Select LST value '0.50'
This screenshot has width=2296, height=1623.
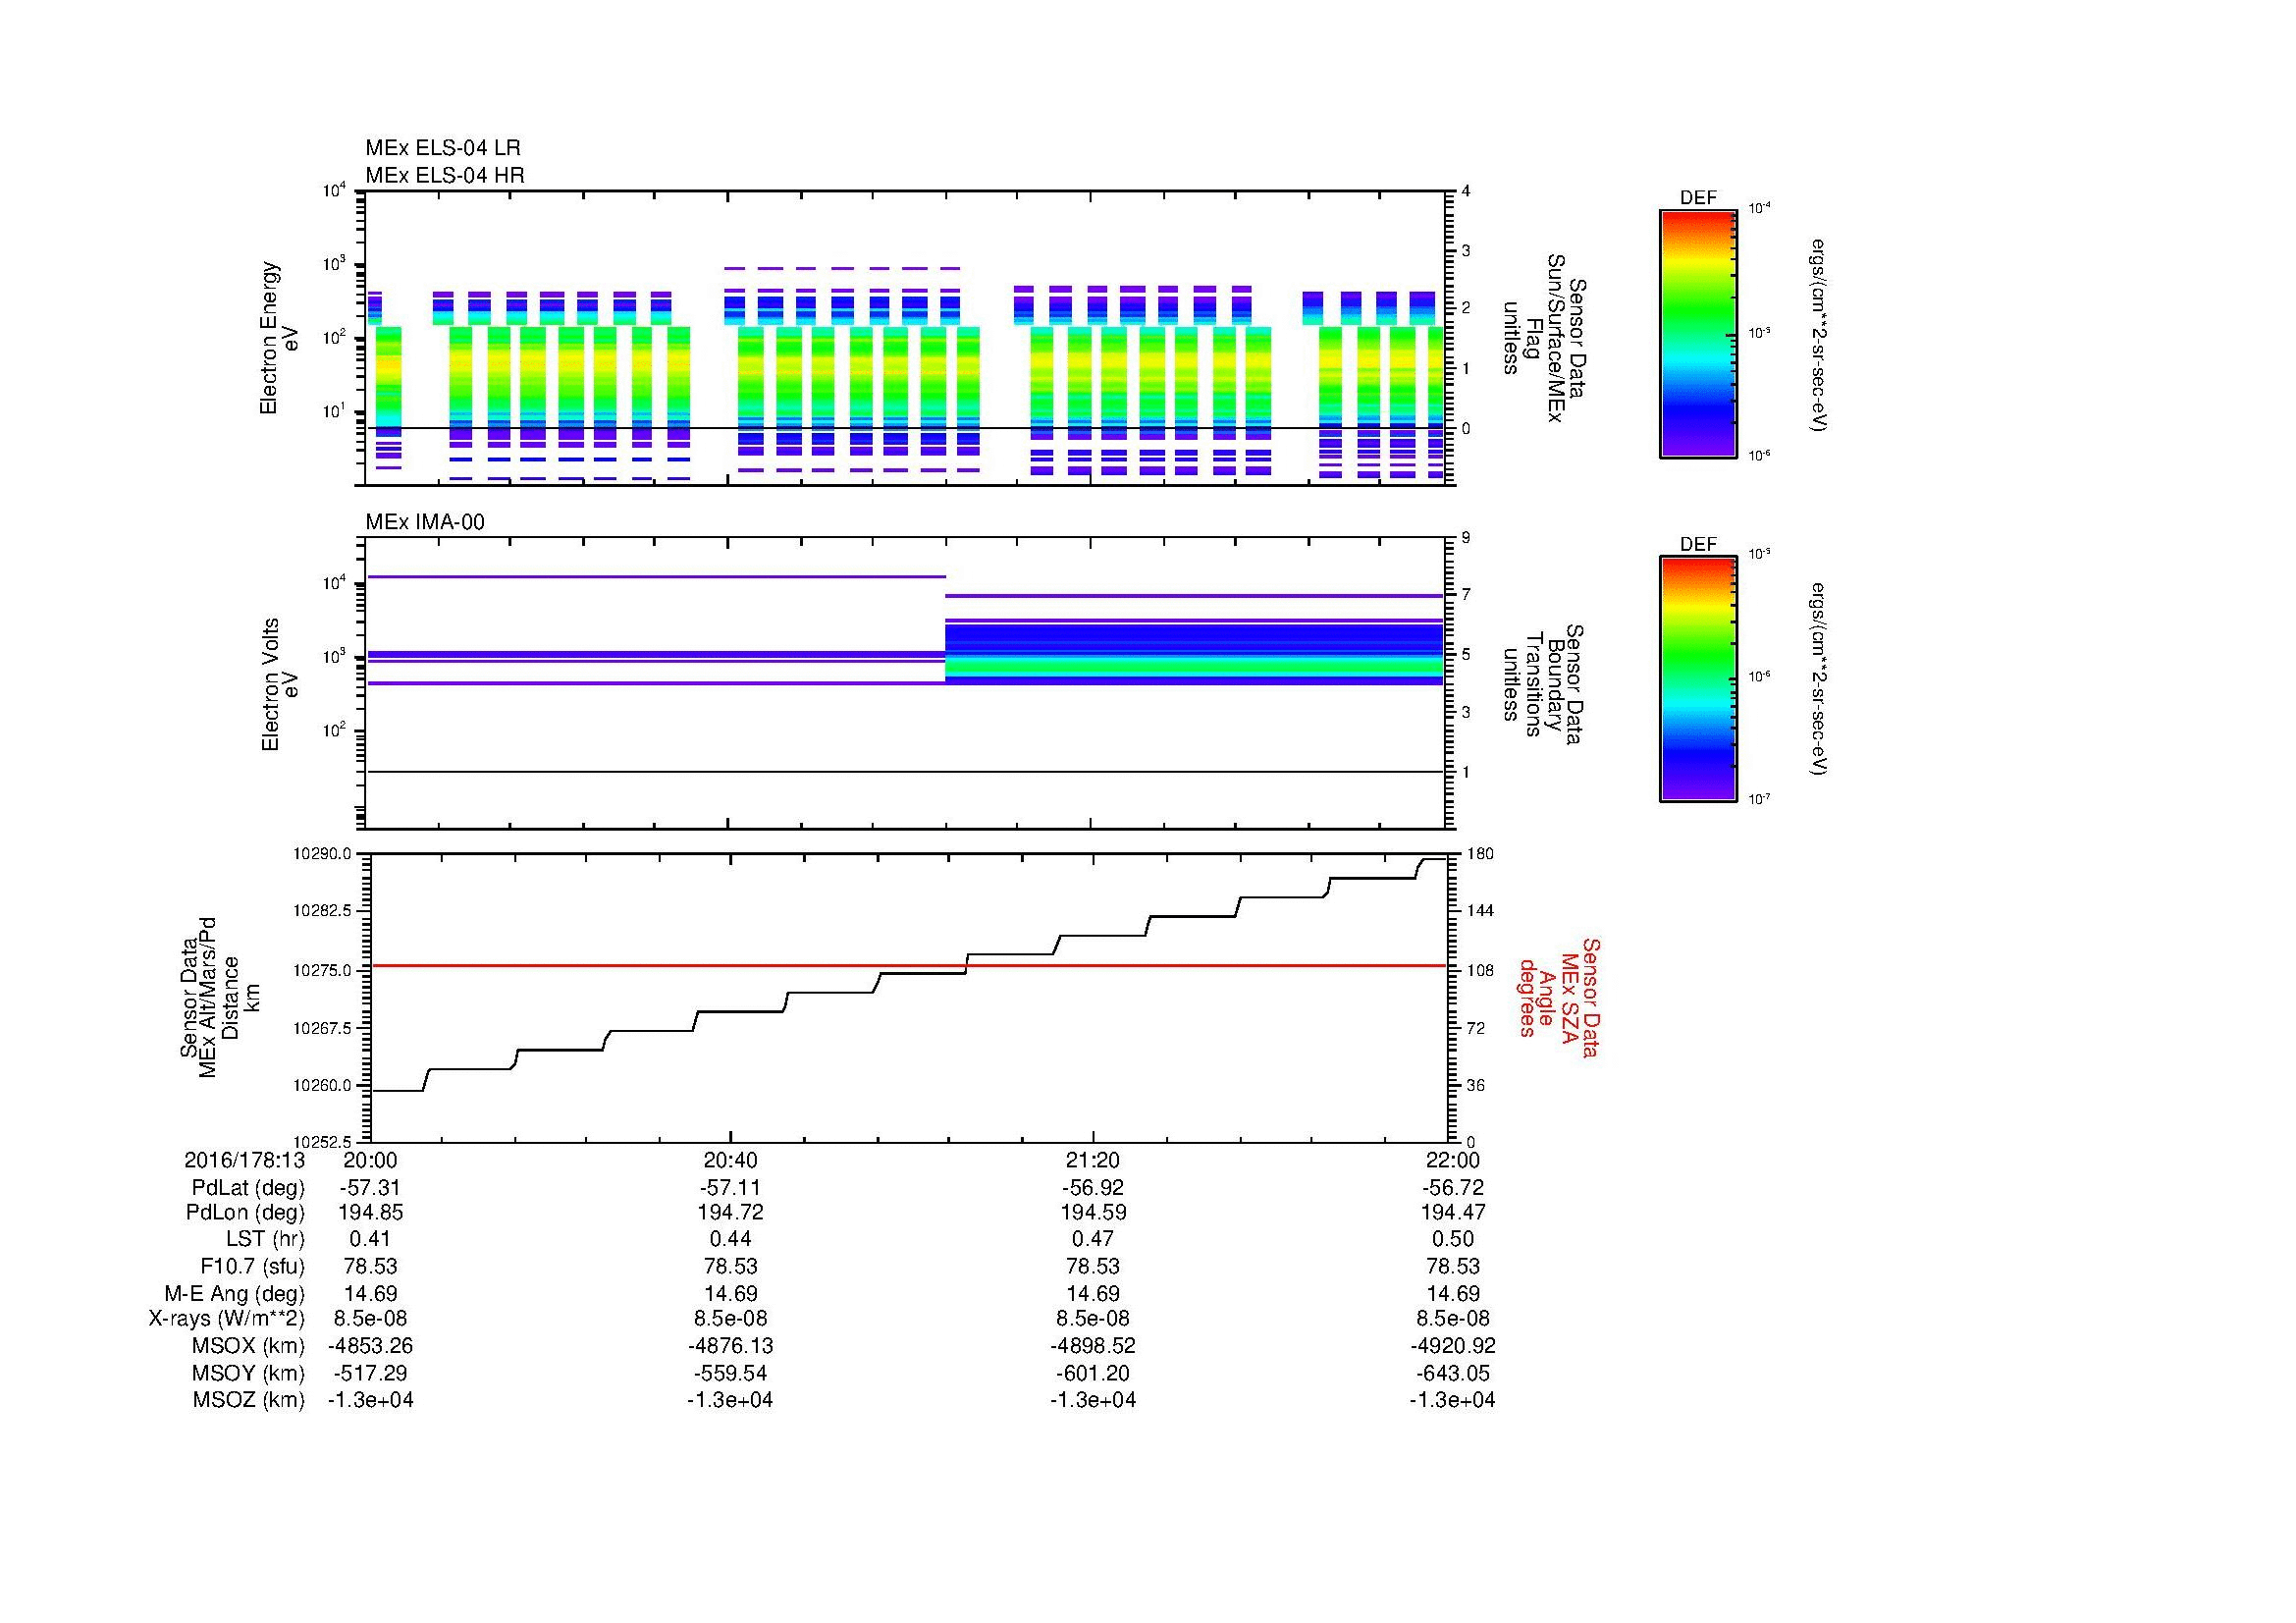coord(1453,1239)
